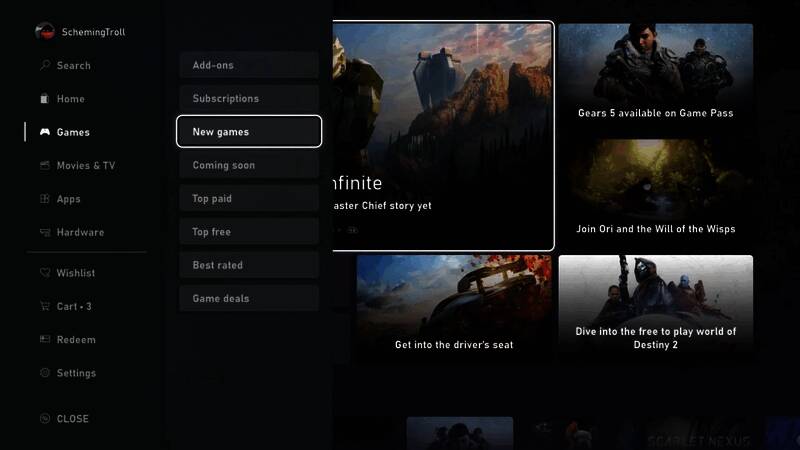The width and height of the screenshot is (800, 450).
Task: Open the shopping Cart icon
Action: 45,306
